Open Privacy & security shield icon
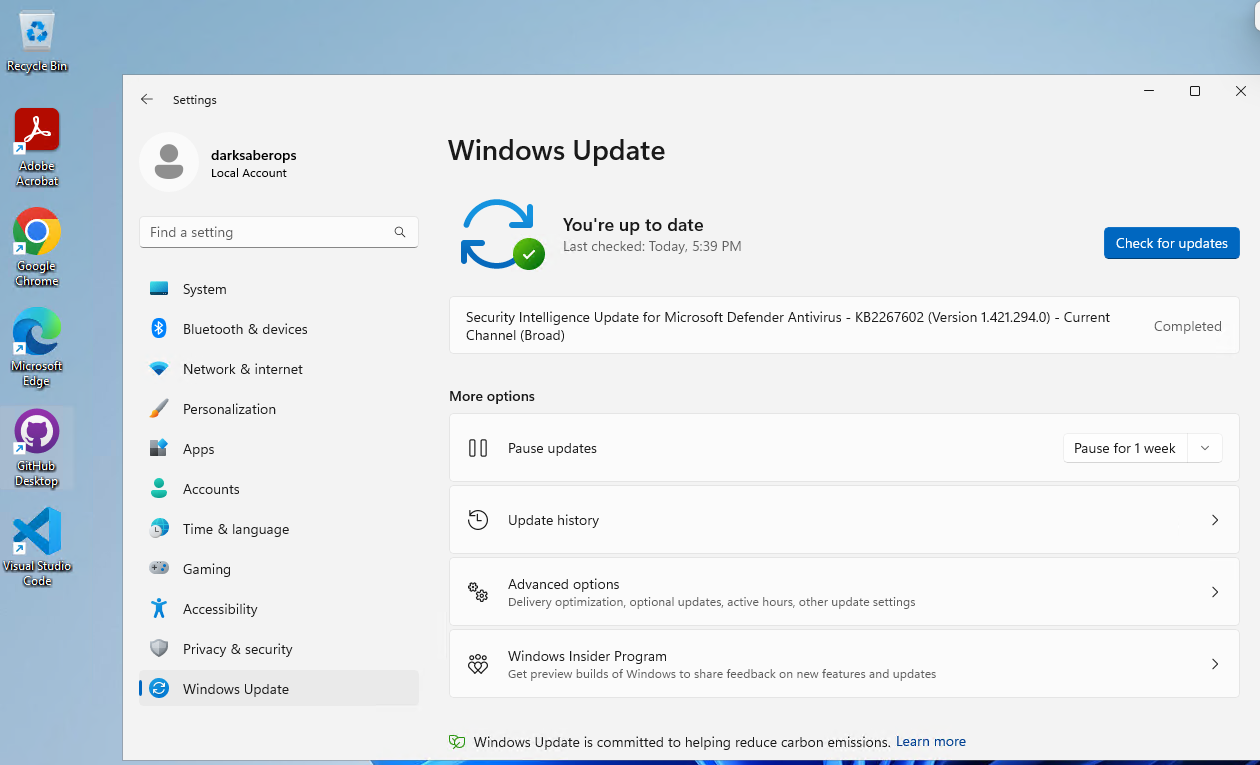The width and height of the screenshot is (1260, 765). pyautogui.click(x=160, y=648)
